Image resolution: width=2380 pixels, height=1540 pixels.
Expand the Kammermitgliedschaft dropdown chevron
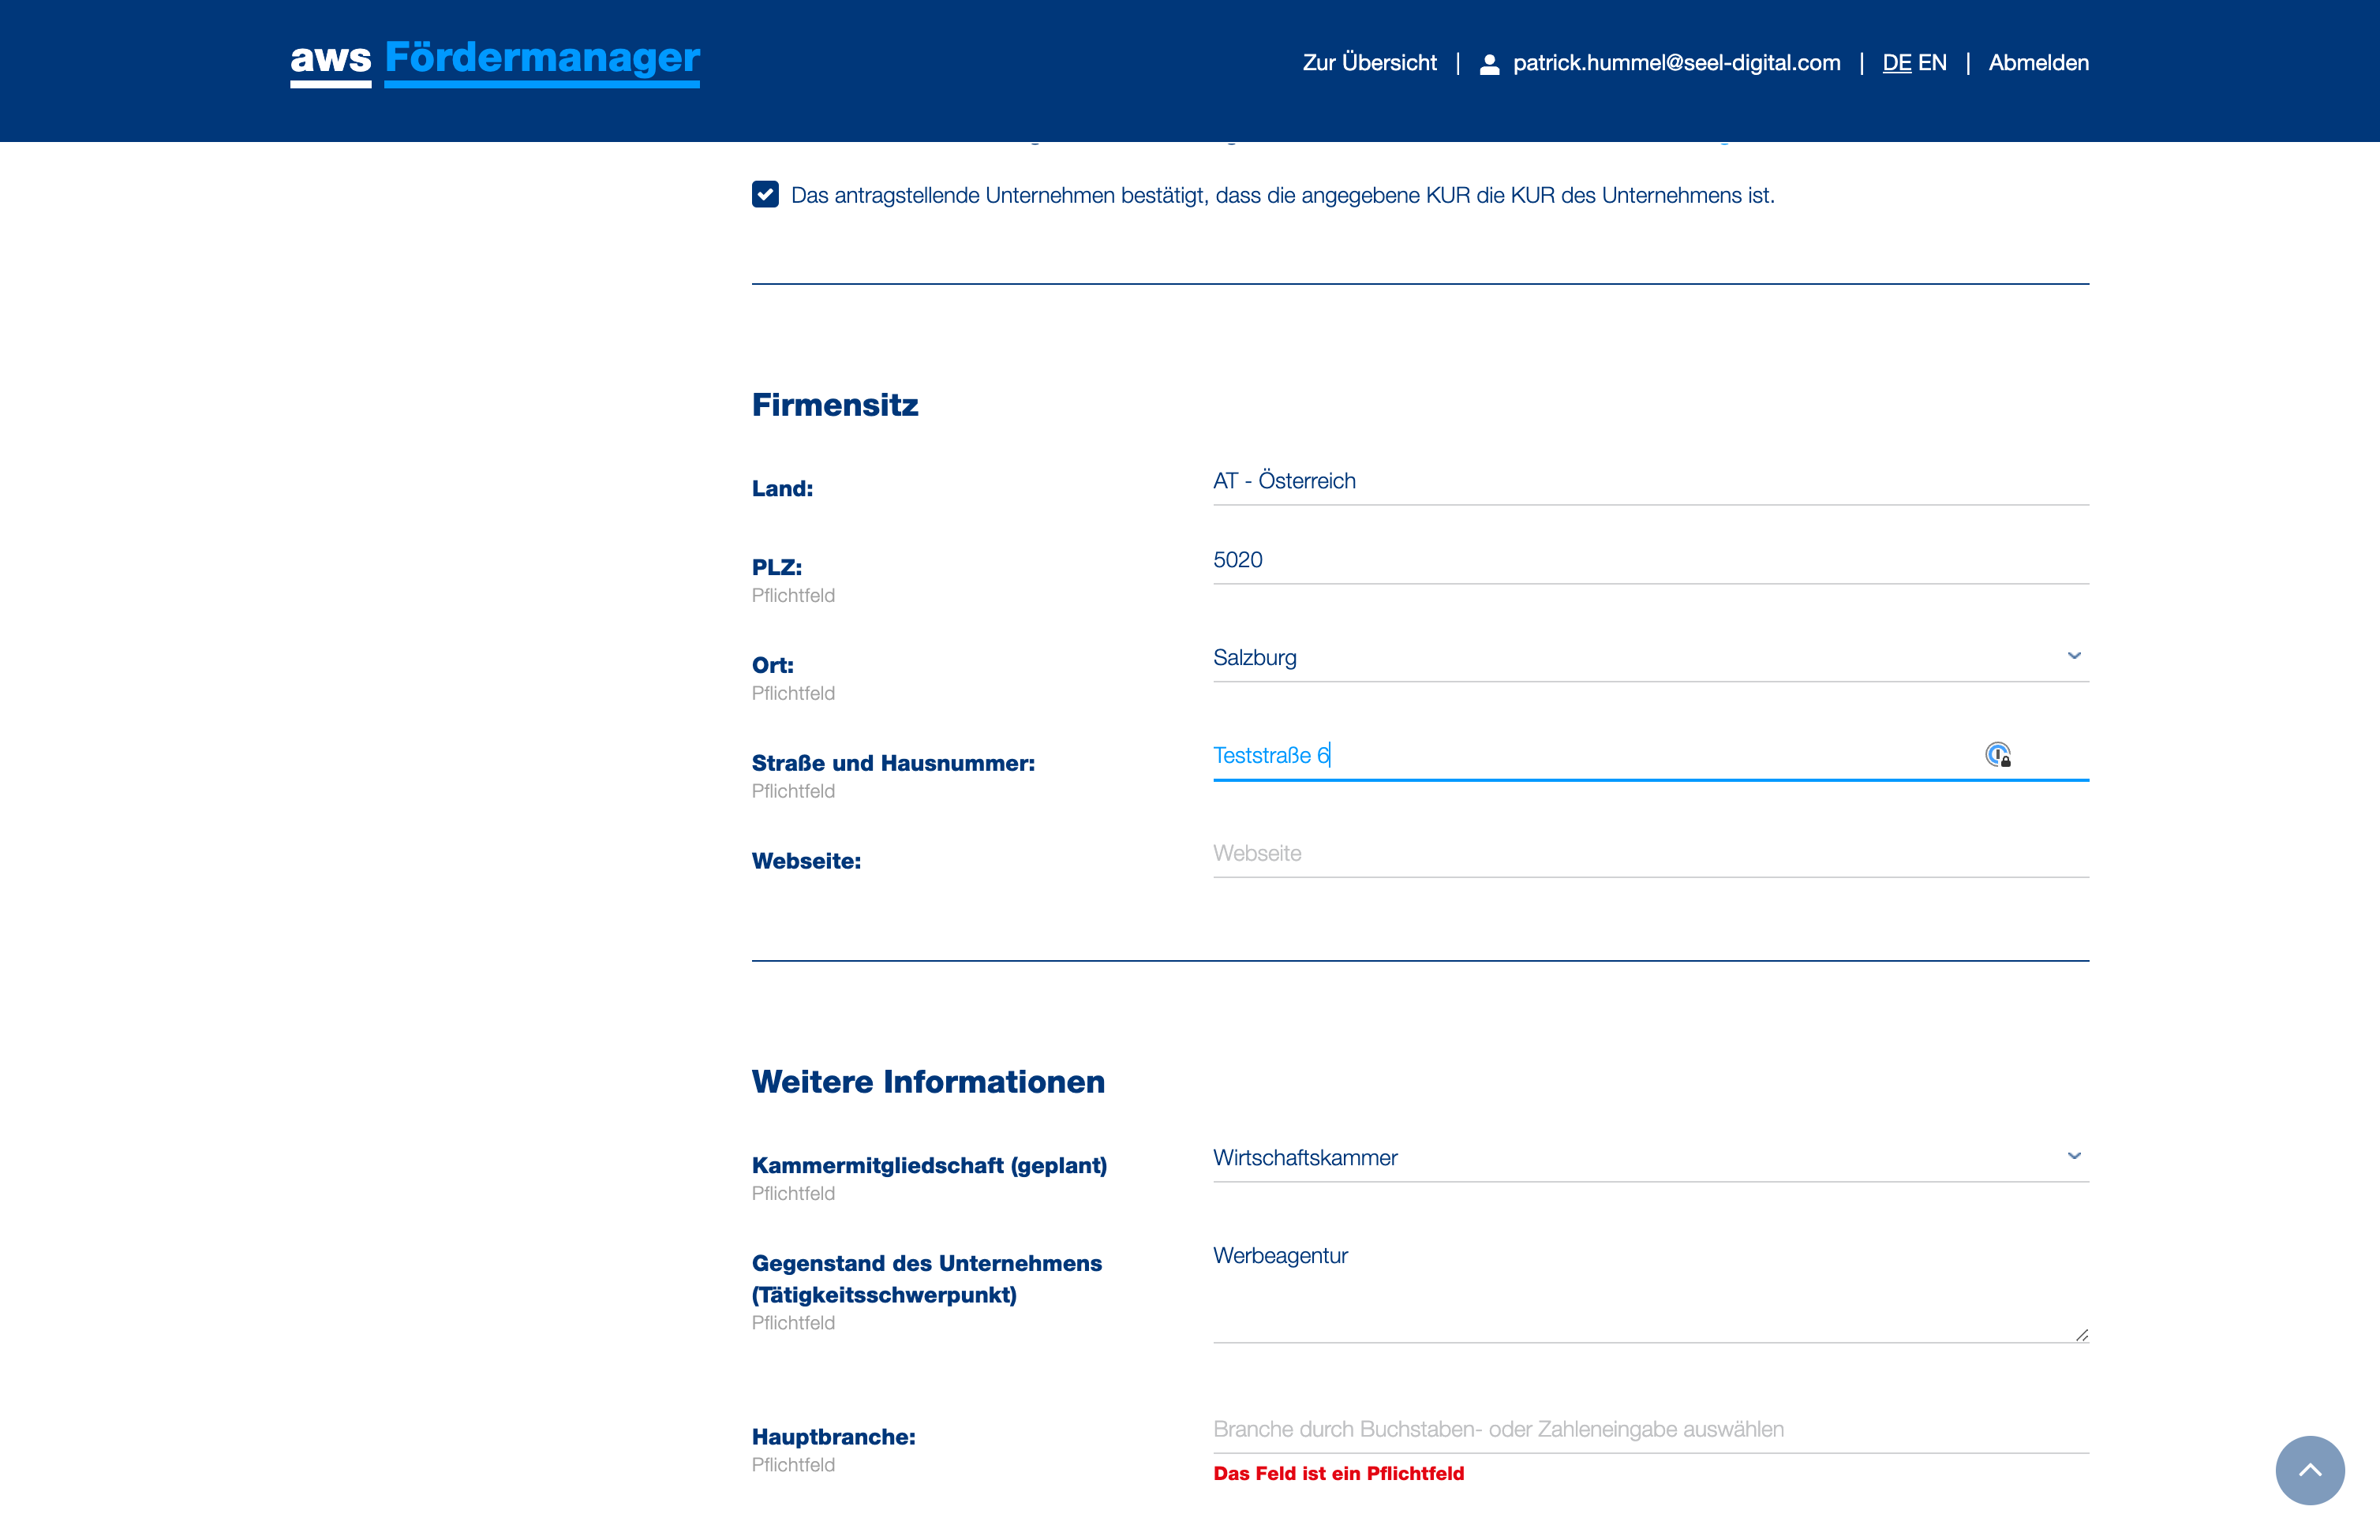(2074, 1156)
